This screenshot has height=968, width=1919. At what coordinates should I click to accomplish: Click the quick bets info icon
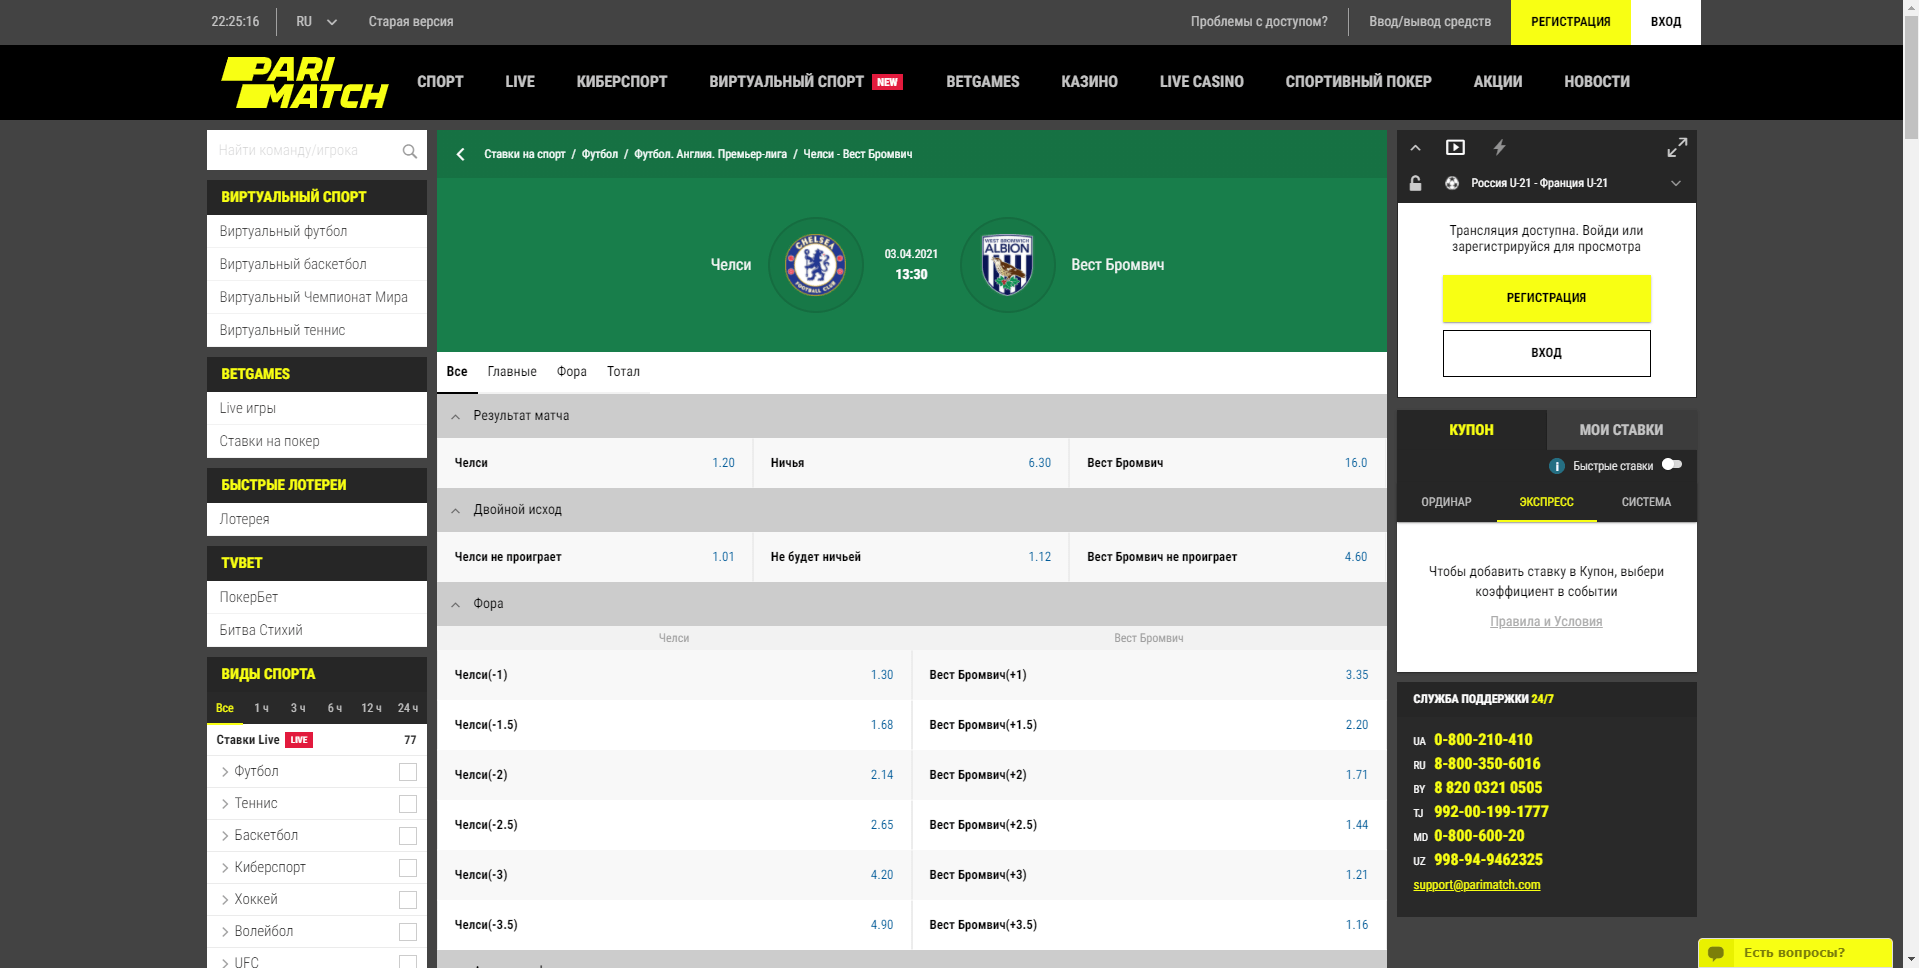tap(1556, 466)
